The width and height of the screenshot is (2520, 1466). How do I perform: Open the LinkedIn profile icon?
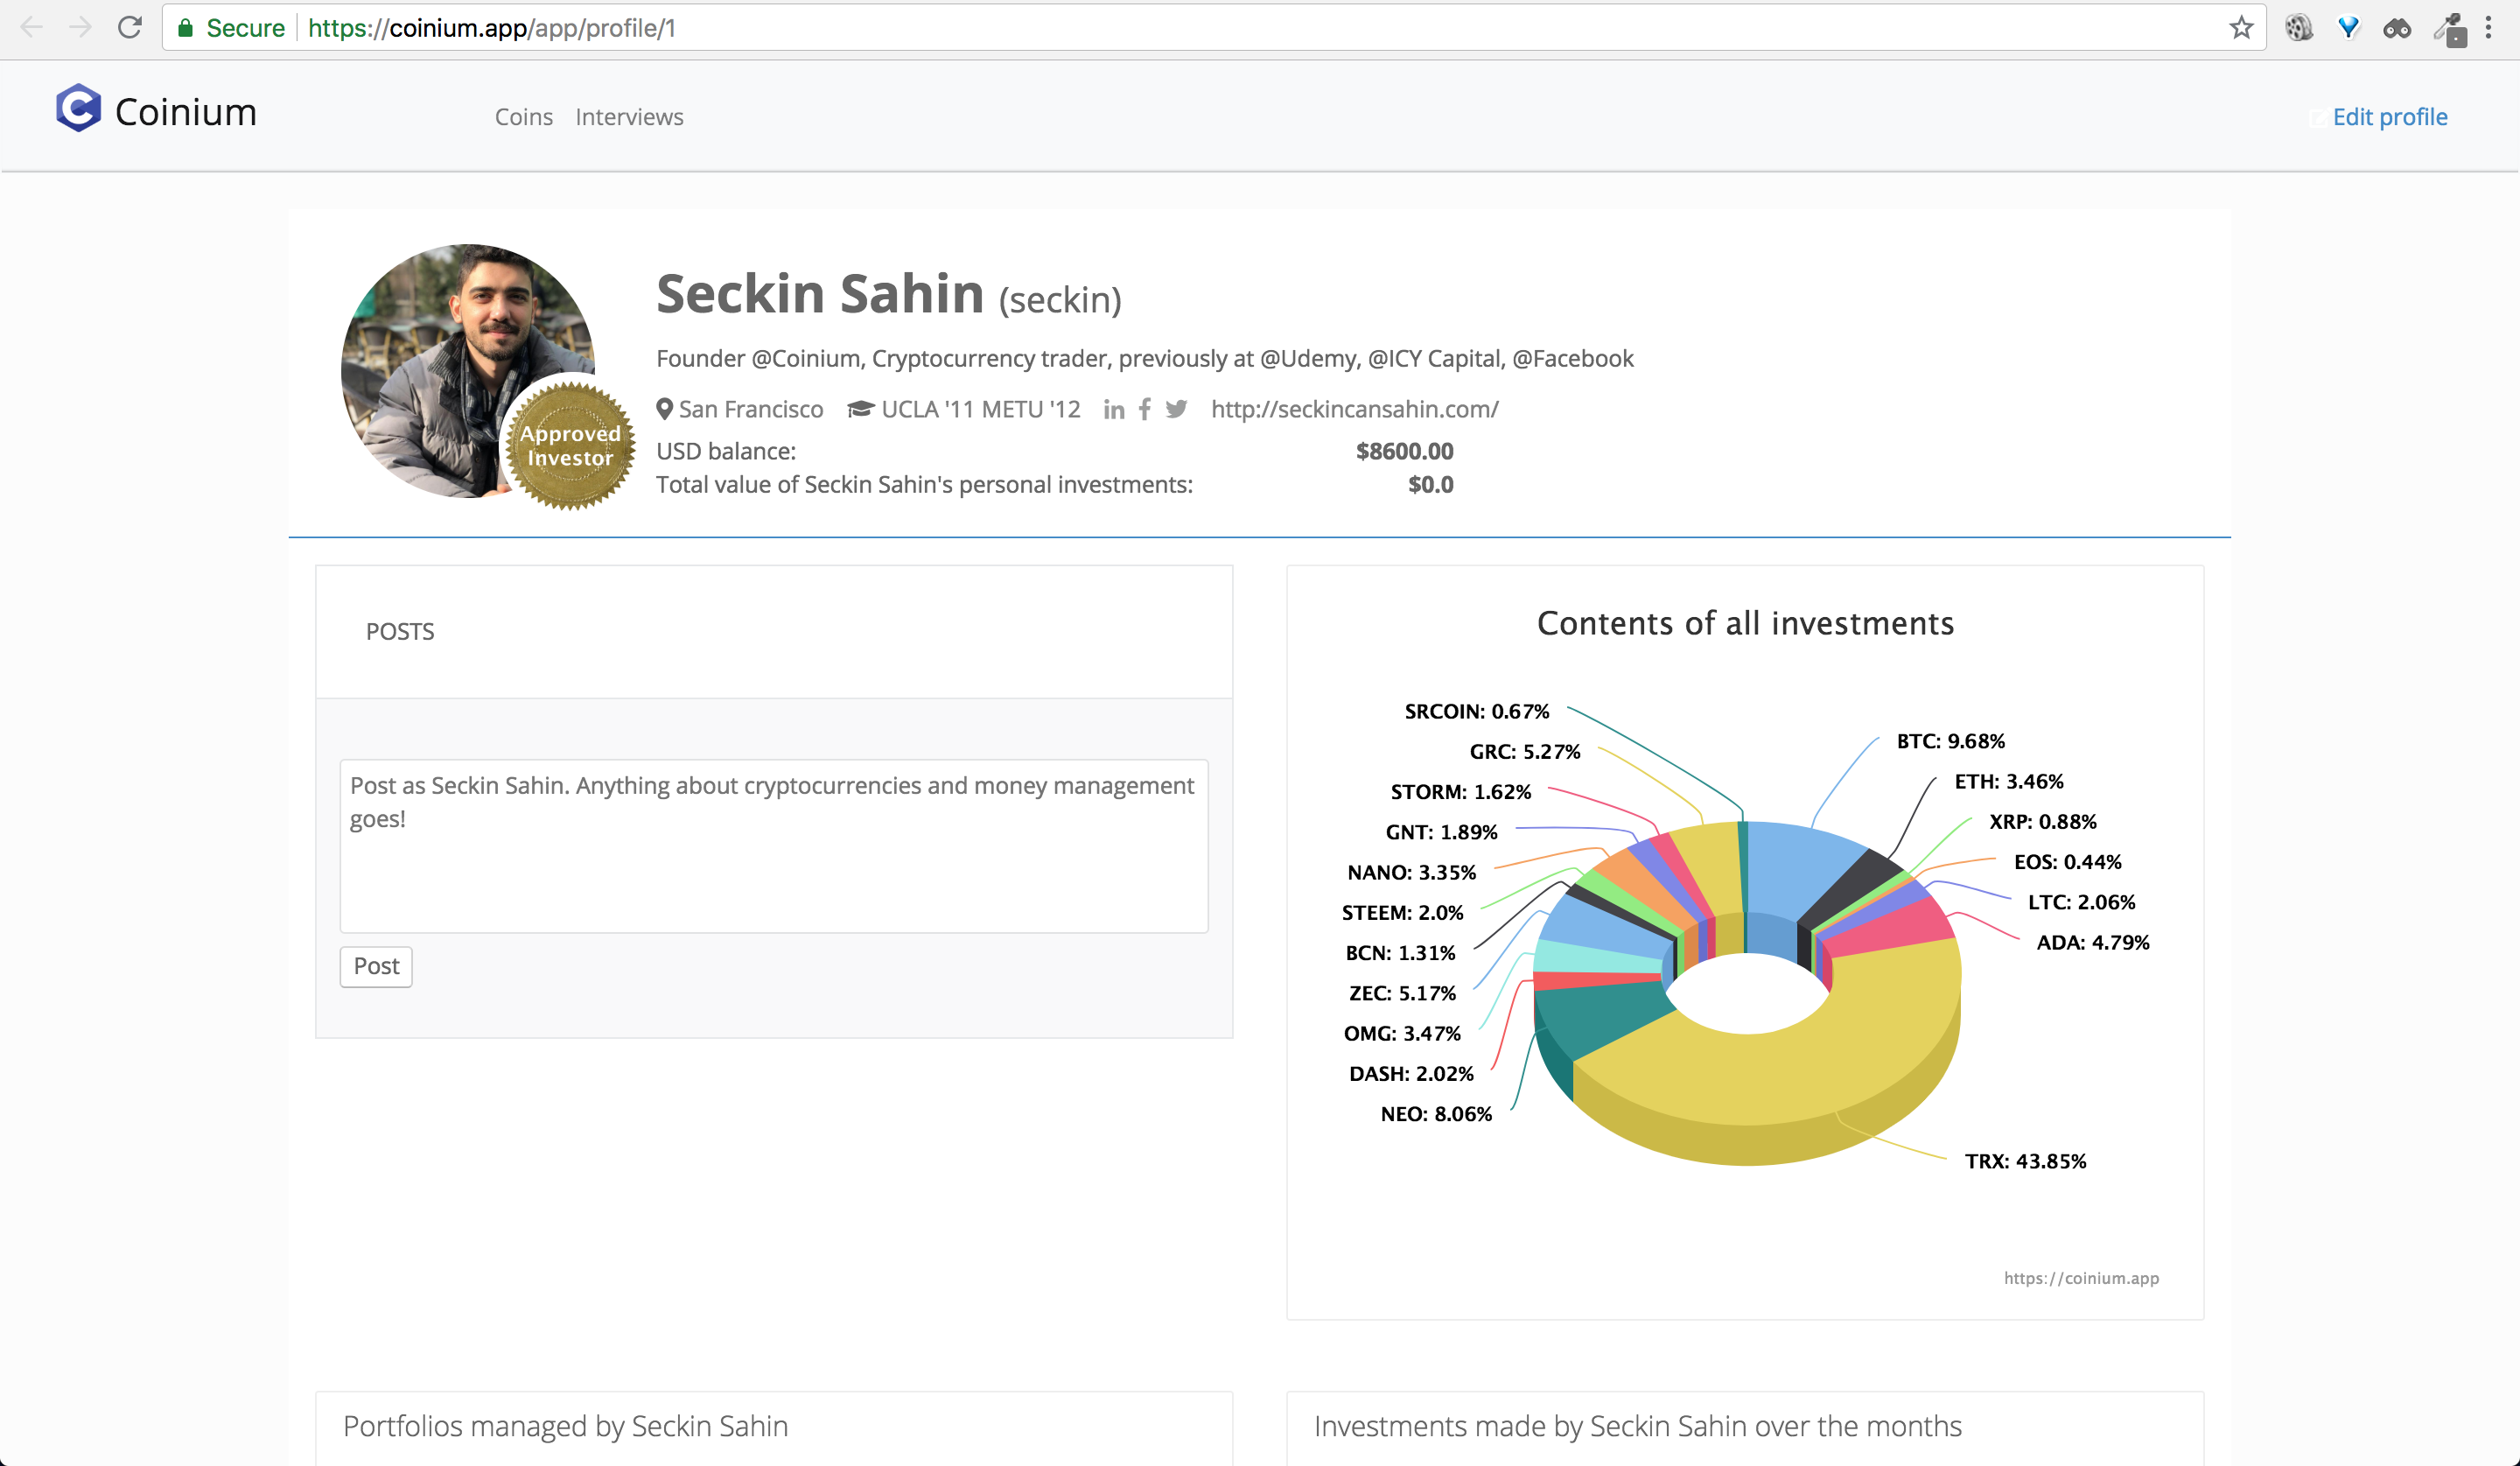pos(1113,410)
